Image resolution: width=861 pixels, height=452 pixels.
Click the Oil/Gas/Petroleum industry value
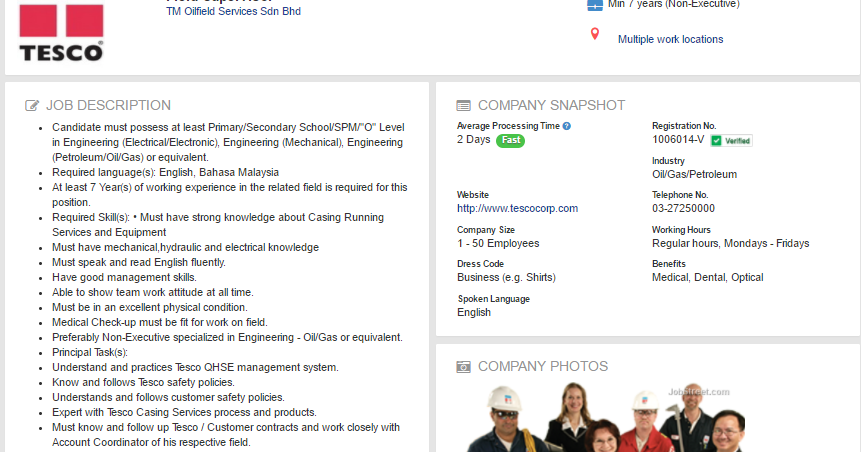pos(694,174)
